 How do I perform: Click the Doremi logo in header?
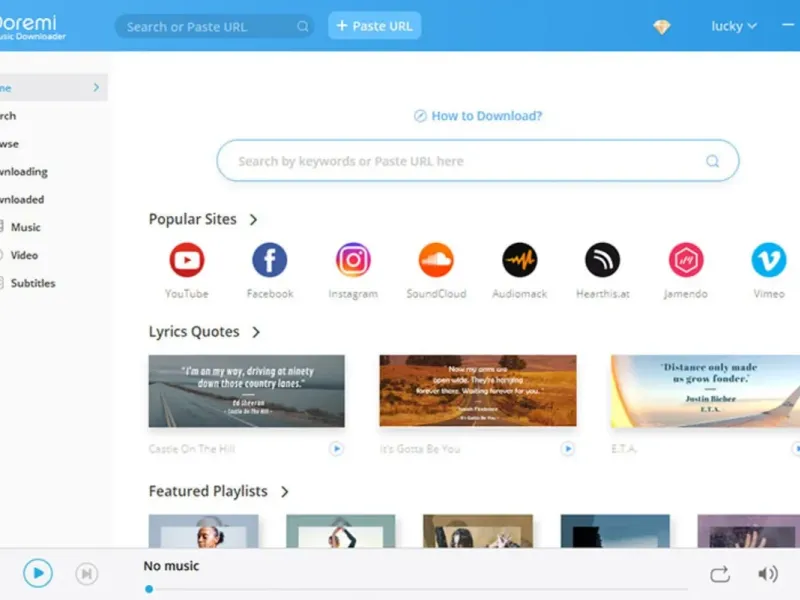(x=31, y=27)
